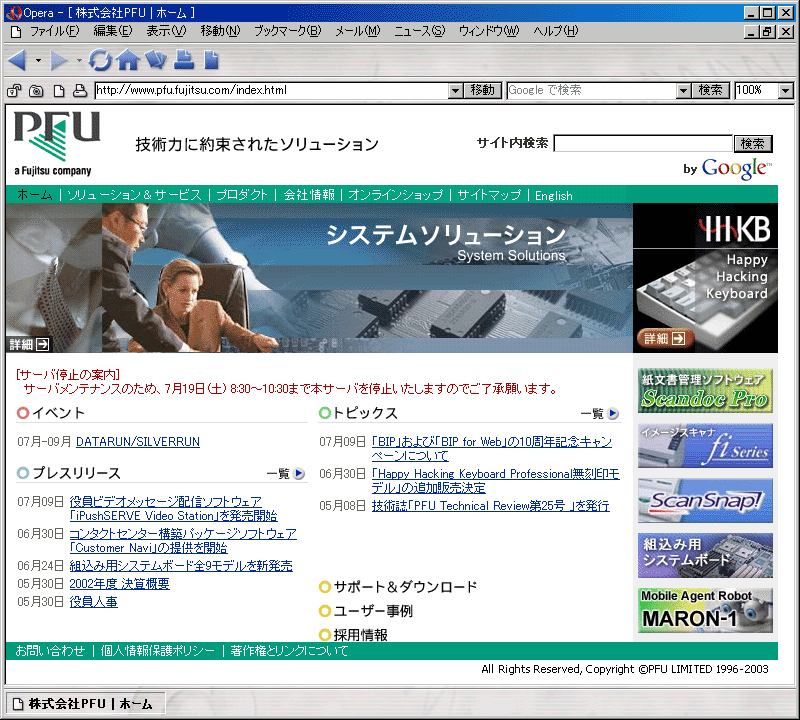
Task: Open DATARUN/SILVERRUN event link
Action: 138,442
